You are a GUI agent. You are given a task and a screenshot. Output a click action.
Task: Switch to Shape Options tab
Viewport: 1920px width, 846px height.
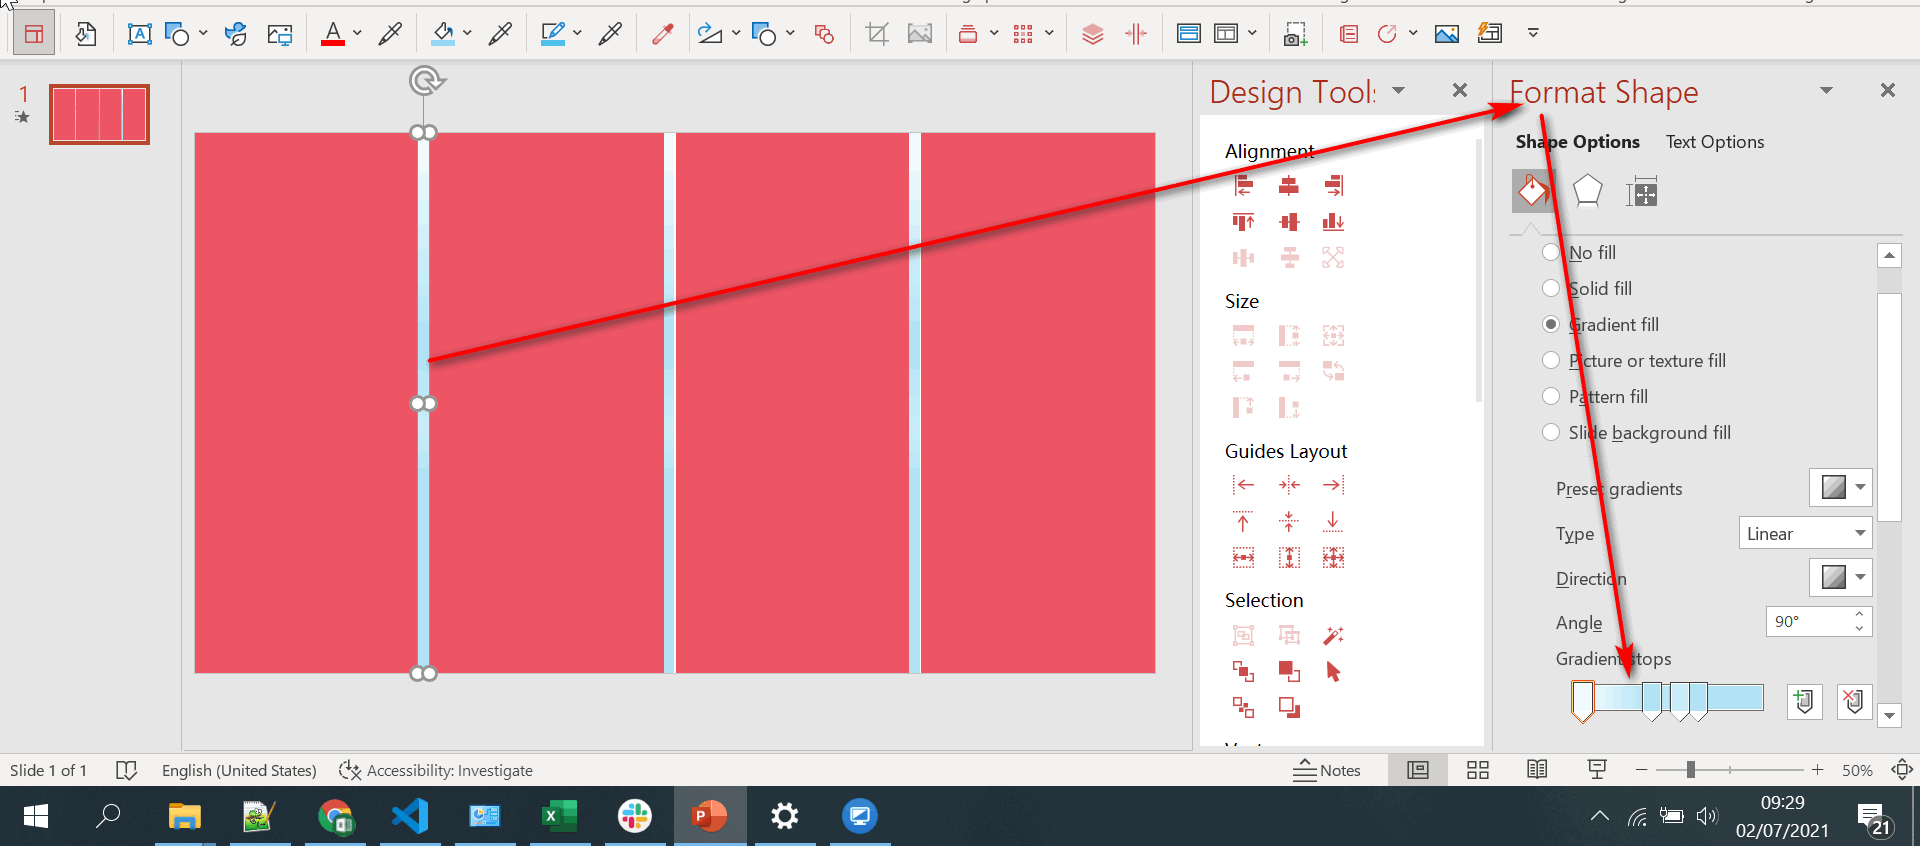coord(1578,142)
